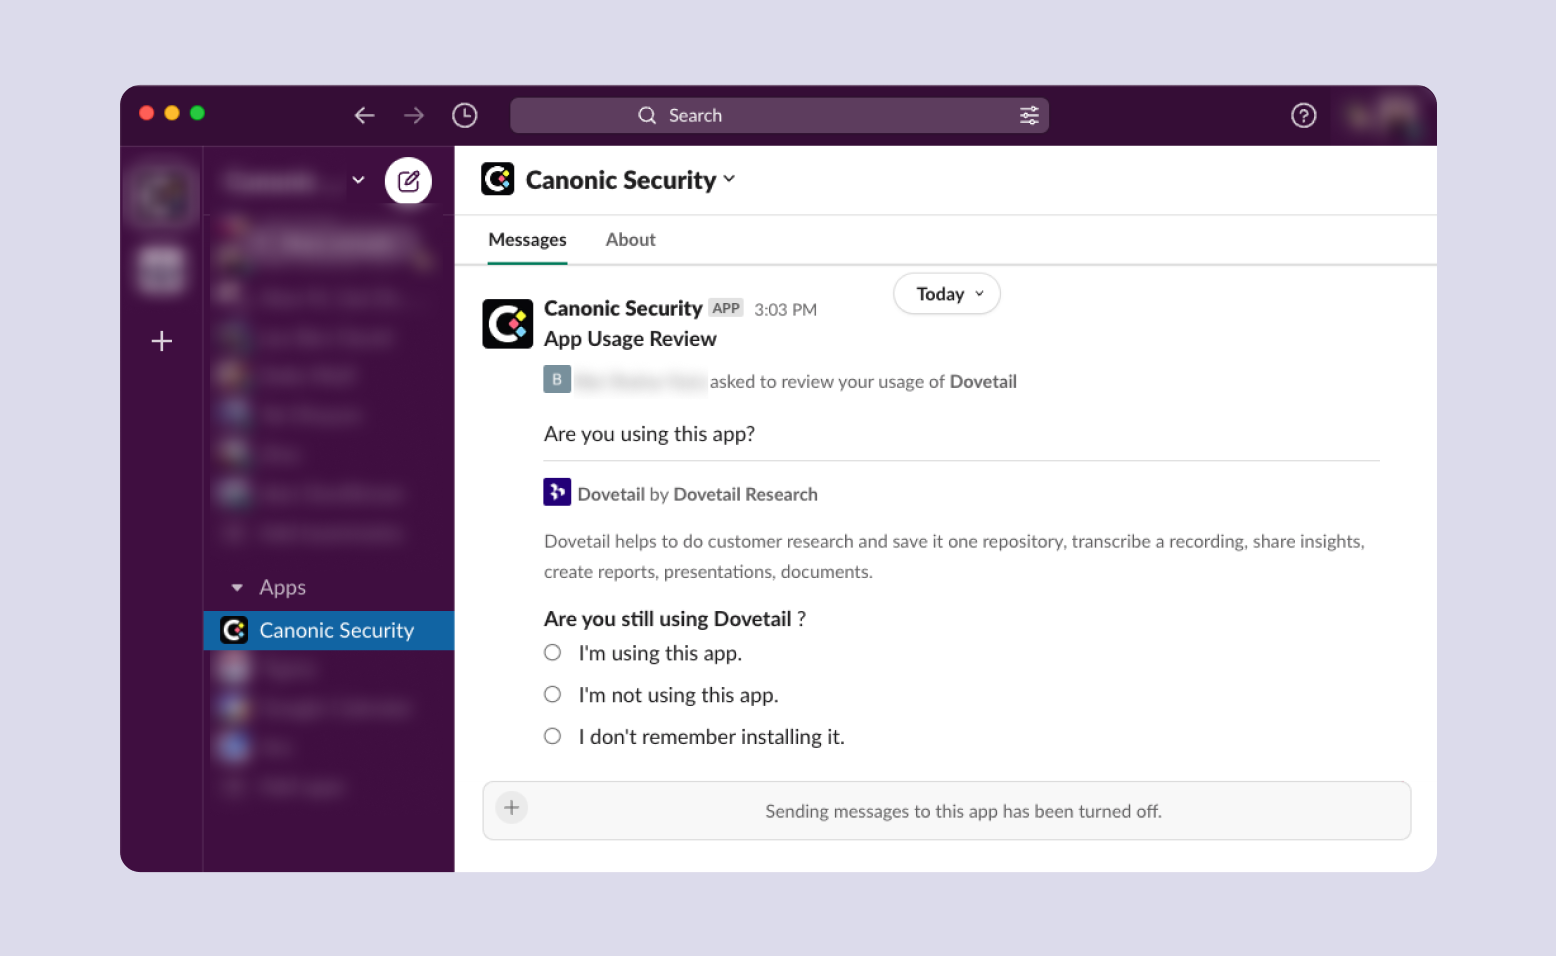1556x956 pixels.
Task: Click the plus icon in the left sidebar
Action: point(161,341)
